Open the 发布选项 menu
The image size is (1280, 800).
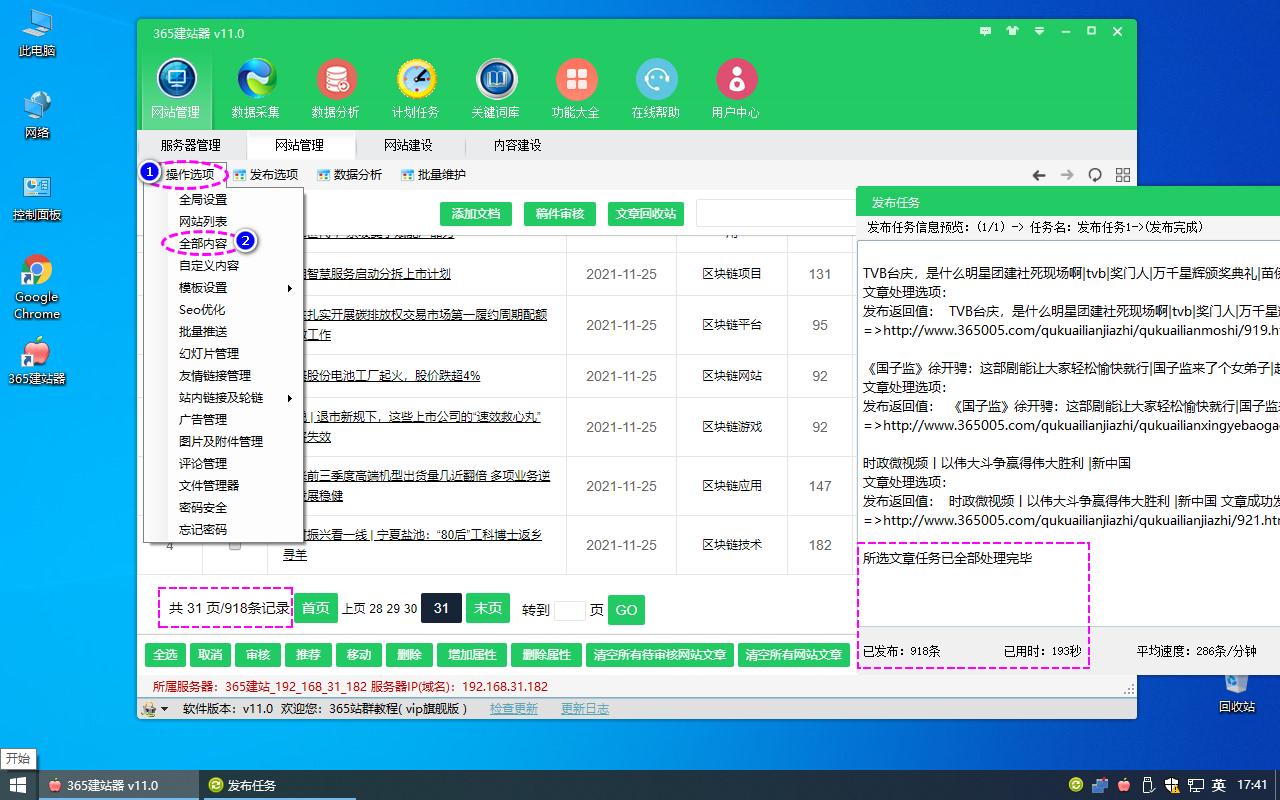[x=266, y=175]
